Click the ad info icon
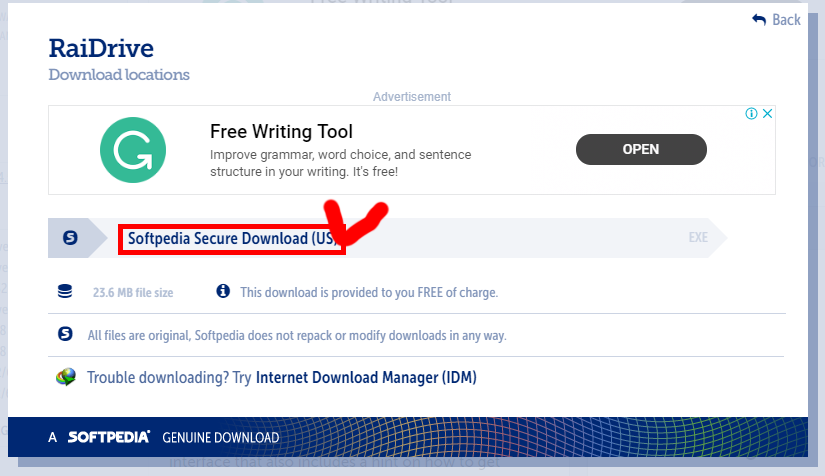The height and width of the screenshot is (476, 825). click(x=751, y=114)
